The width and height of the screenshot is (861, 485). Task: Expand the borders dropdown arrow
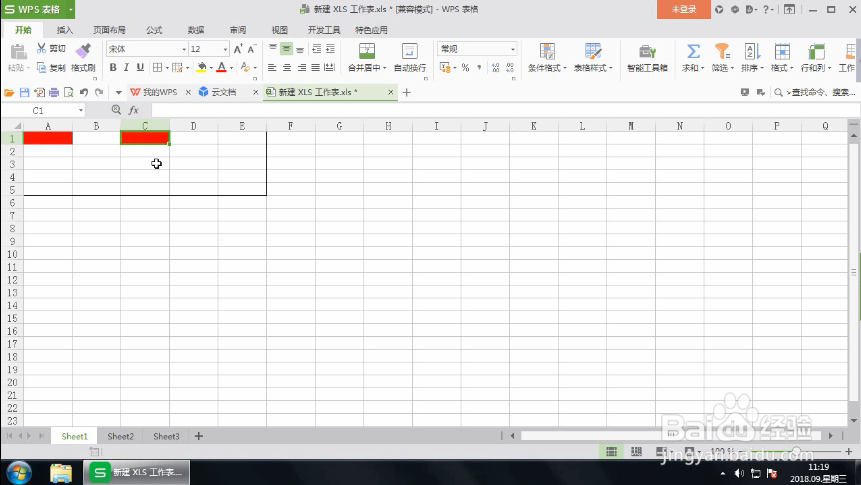coord(167,68)
